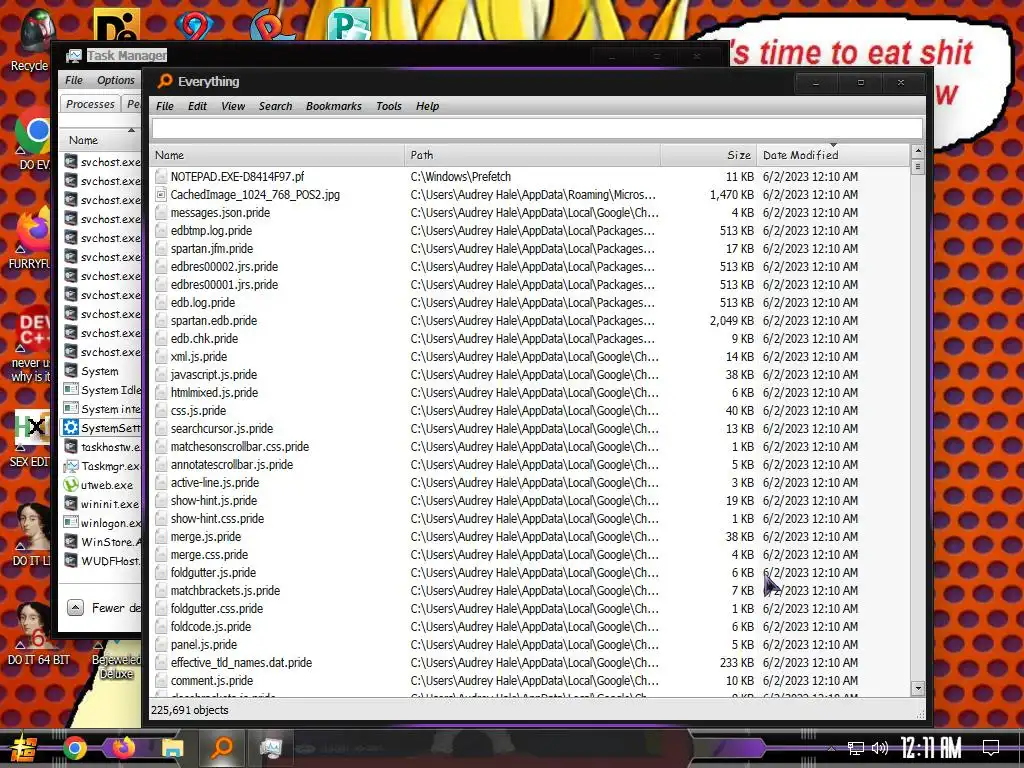1024x768 pixels.
Task: Open File Explorer from the taskbar
Action: 172,748
